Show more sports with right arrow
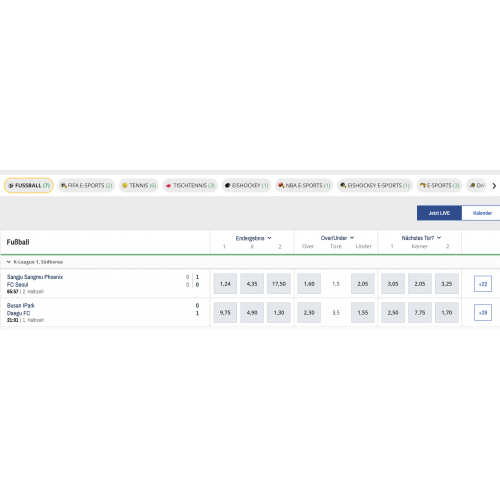This screenshot has height=500, width=500. (x=494, y=186)
